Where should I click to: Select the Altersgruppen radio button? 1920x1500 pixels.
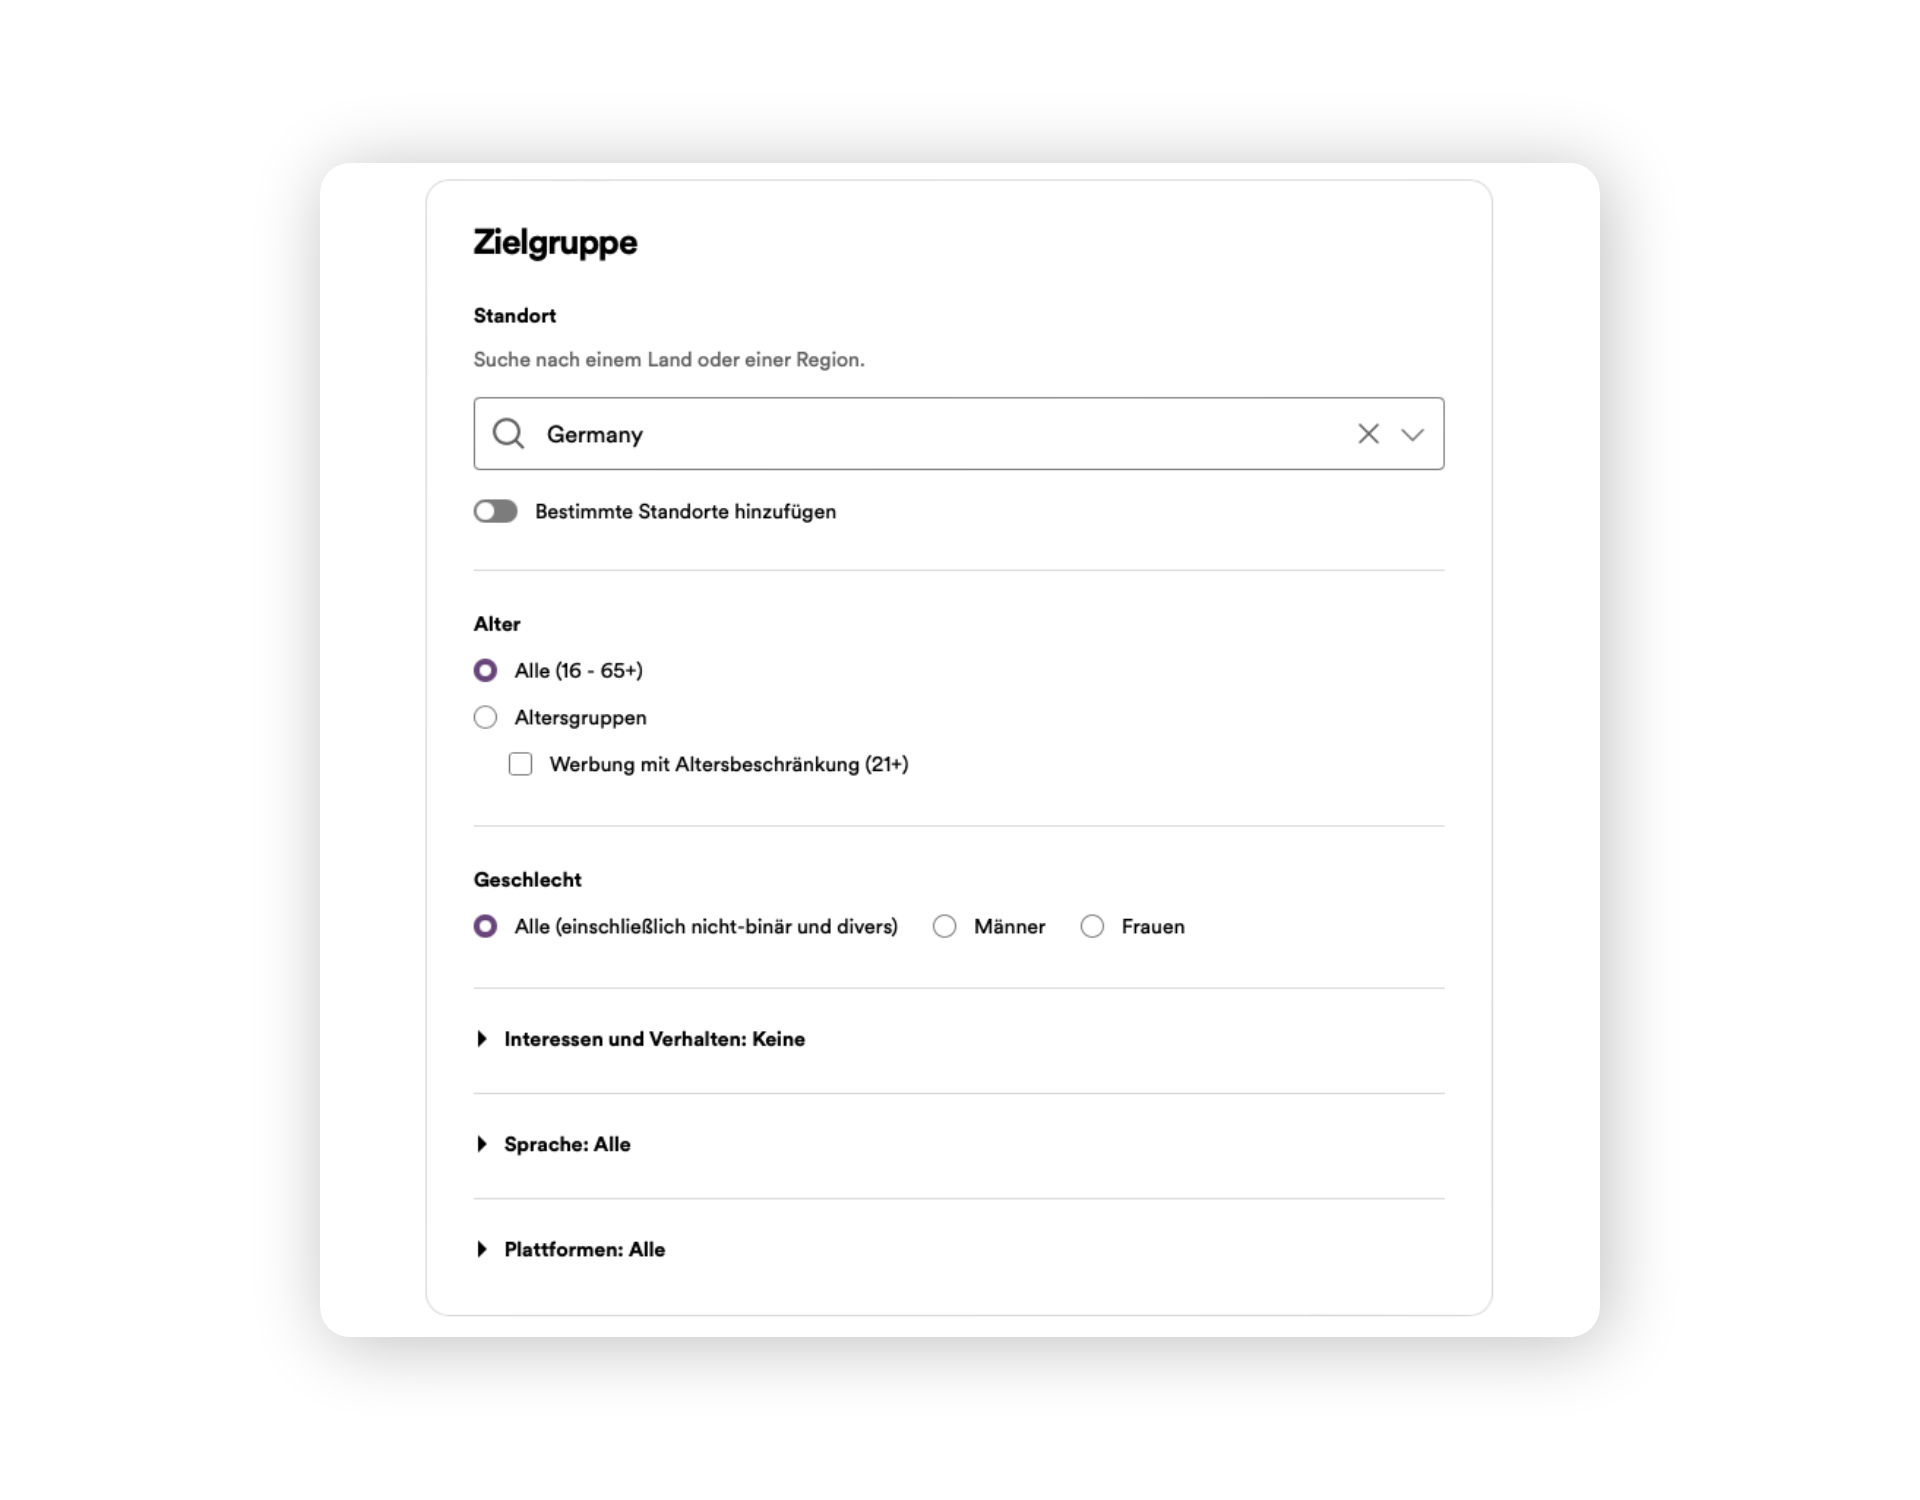pos(485,717)
